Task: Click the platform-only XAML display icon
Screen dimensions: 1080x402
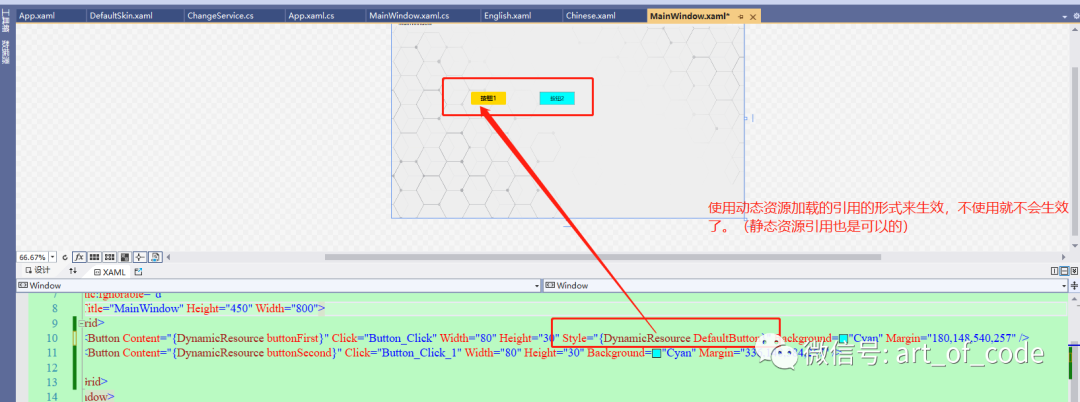Action: coord(156,257)
